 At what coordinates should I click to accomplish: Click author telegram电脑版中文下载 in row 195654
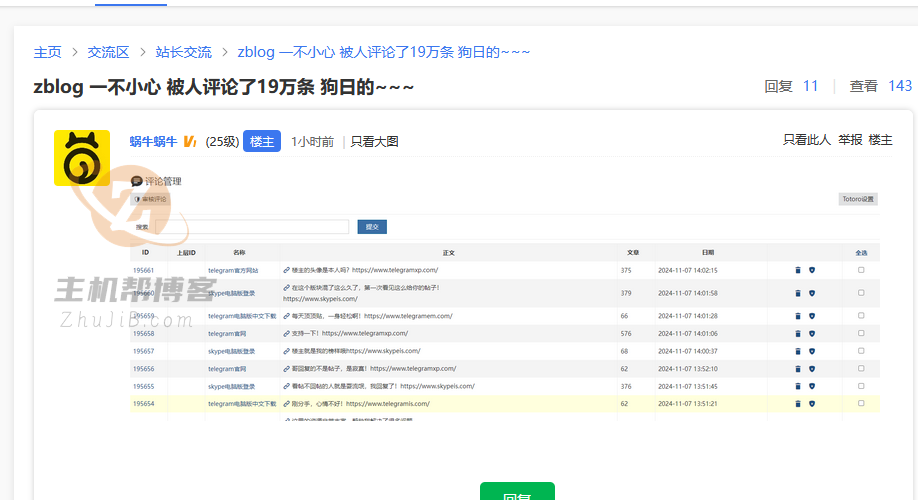tap(242, 403)
